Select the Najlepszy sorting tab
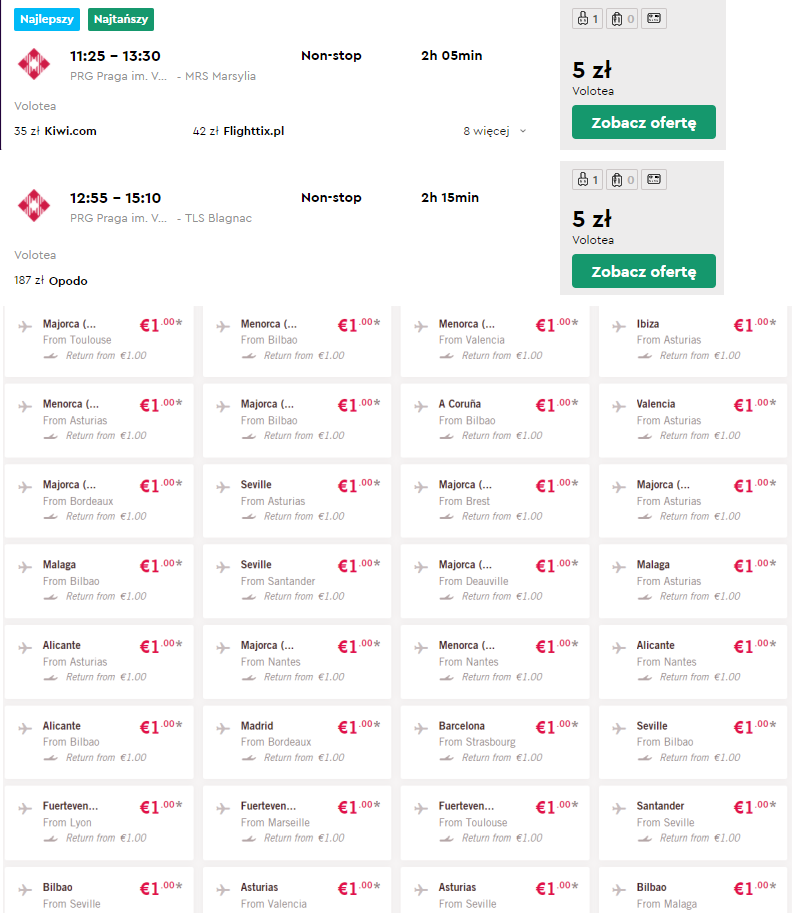792x918 pixels. click(x=47, y=19)
